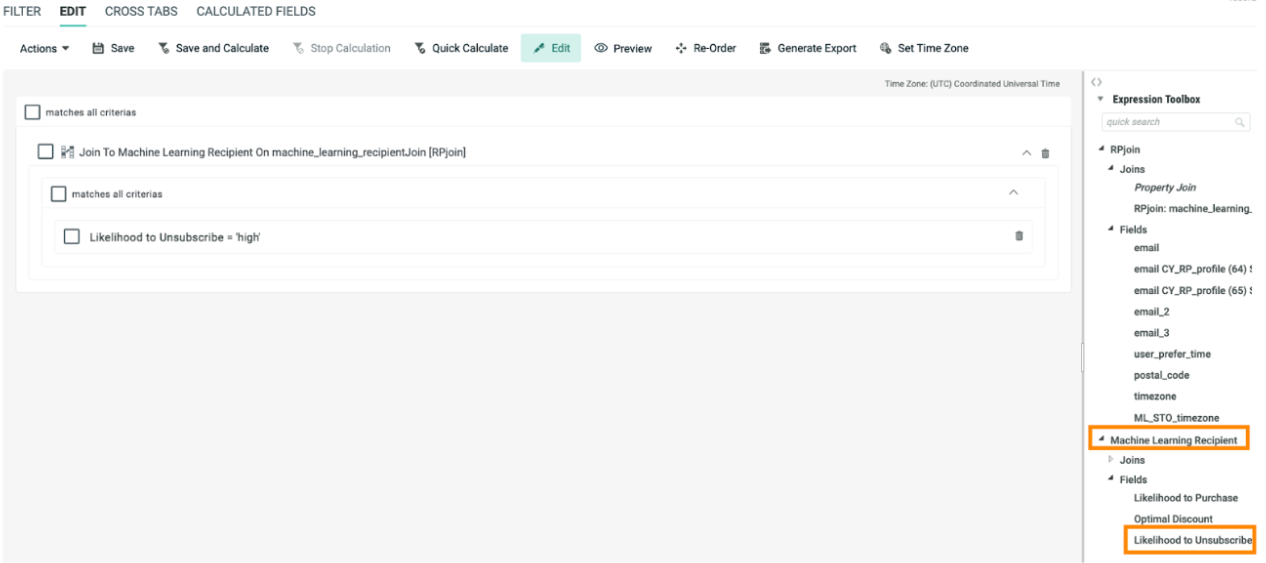The height and width of the screenshot is (563, 1266).
Task: Click the quick search input field
Action: click(1169, 122)
